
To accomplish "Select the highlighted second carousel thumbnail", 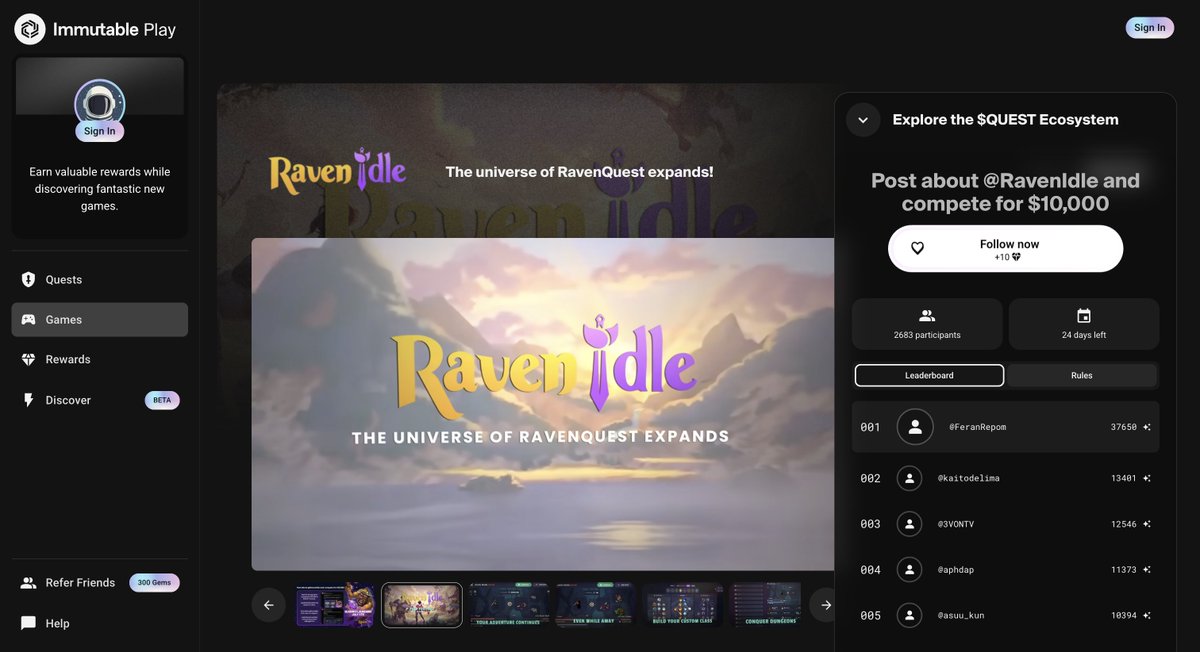I will (x=422, y=605).
